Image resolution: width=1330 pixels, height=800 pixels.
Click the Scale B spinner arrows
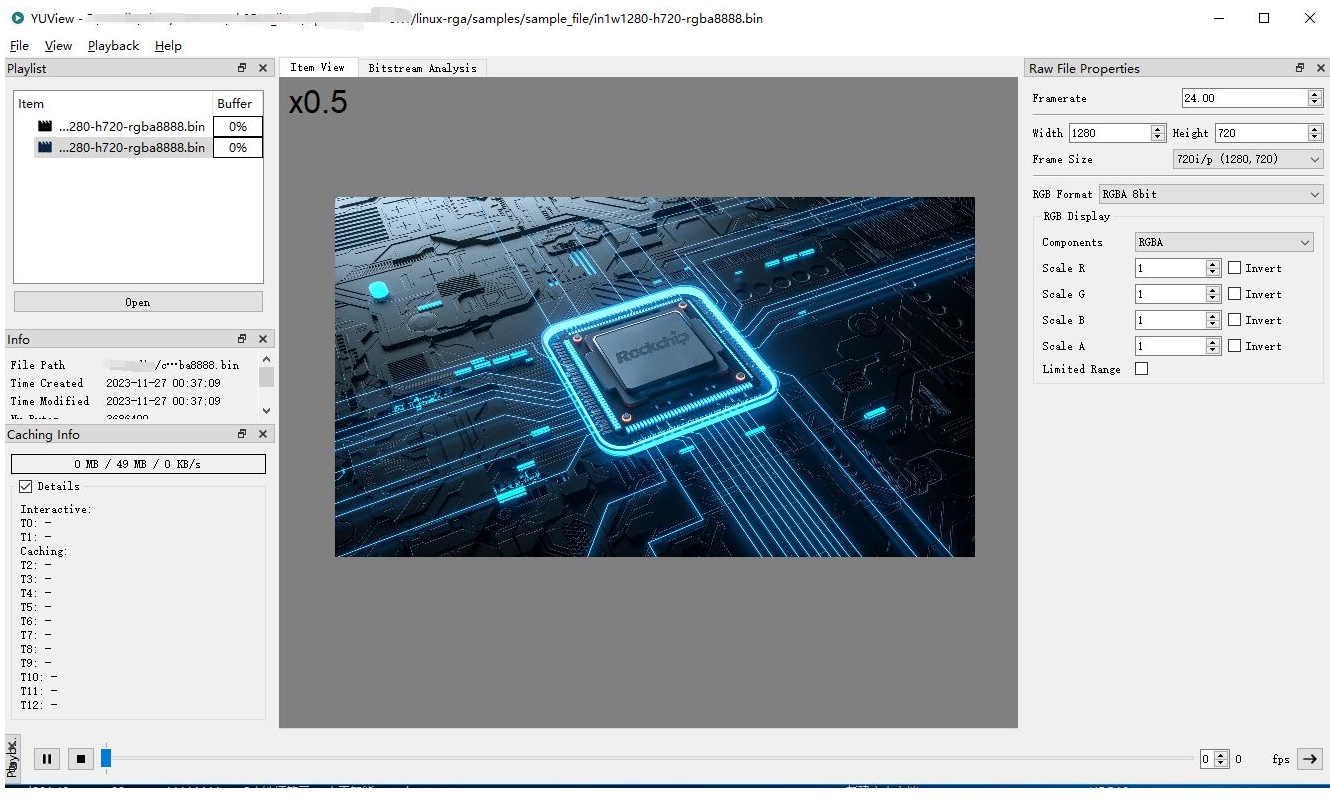pyautogui.click(x=1213, y=320)
